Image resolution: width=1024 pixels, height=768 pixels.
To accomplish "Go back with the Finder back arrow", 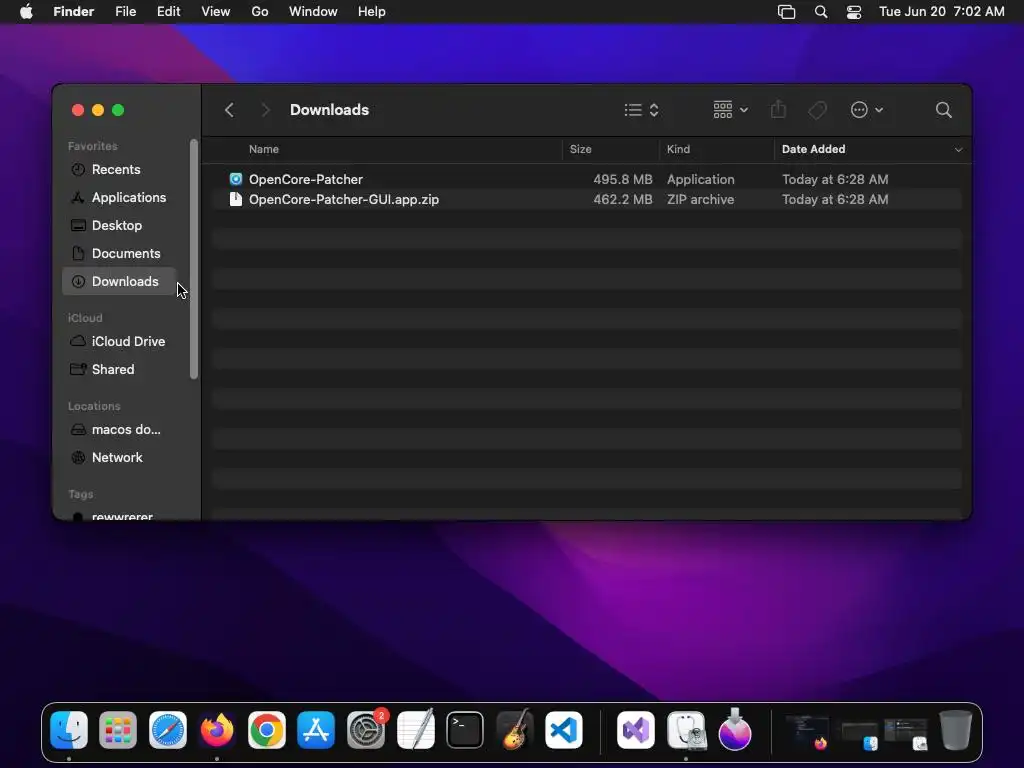I will (229, 110).
